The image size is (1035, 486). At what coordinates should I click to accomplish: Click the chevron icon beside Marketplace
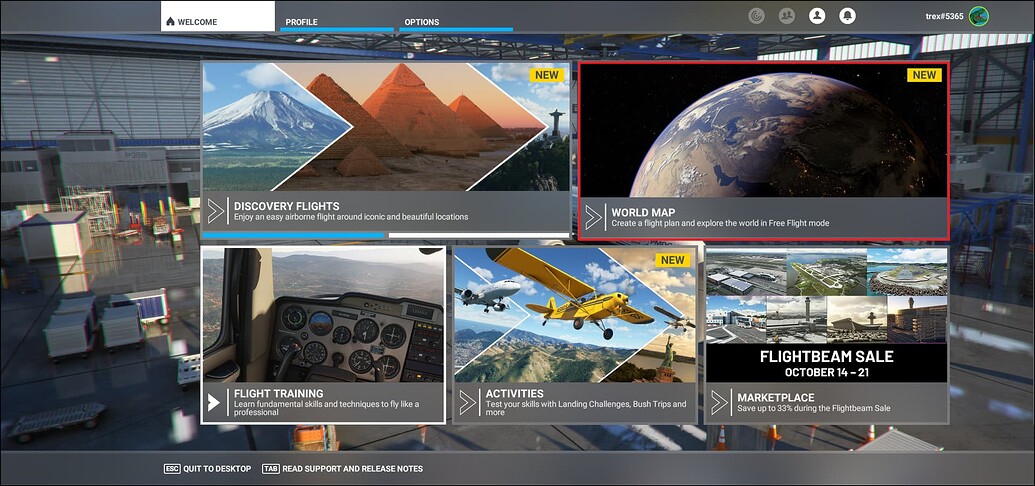point(719,402)
